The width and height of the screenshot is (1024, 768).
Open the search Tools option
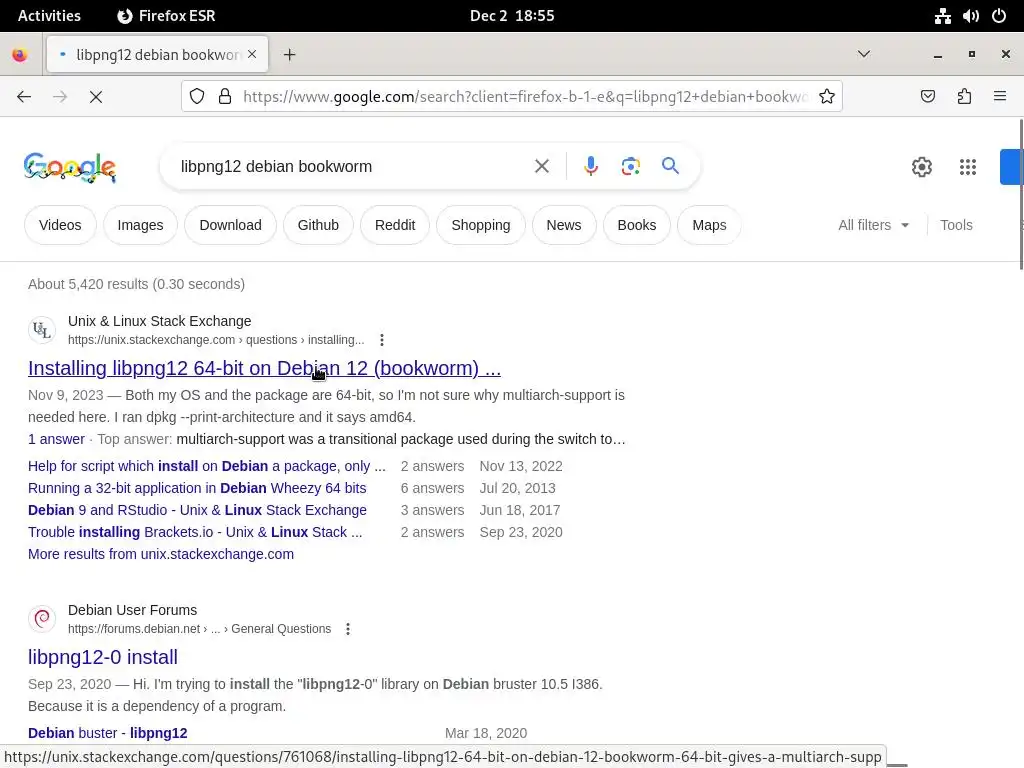pyautogui.click(x=956, y=225)
